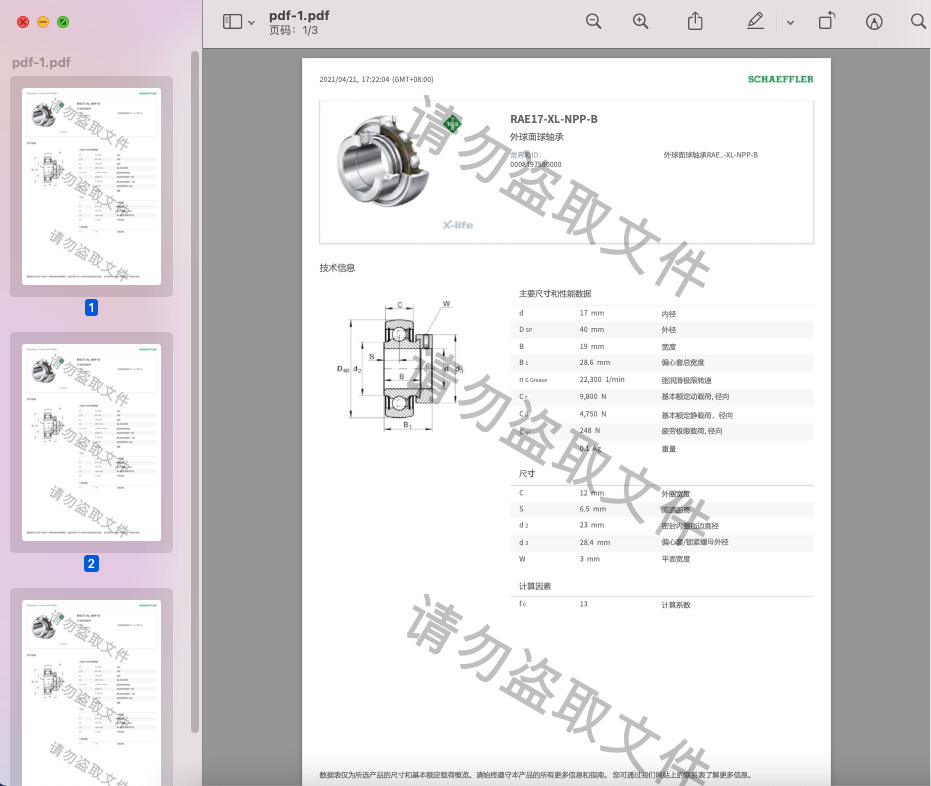Click pdf-1.pdf window title
931x786 pixels.
click(299, 15)
